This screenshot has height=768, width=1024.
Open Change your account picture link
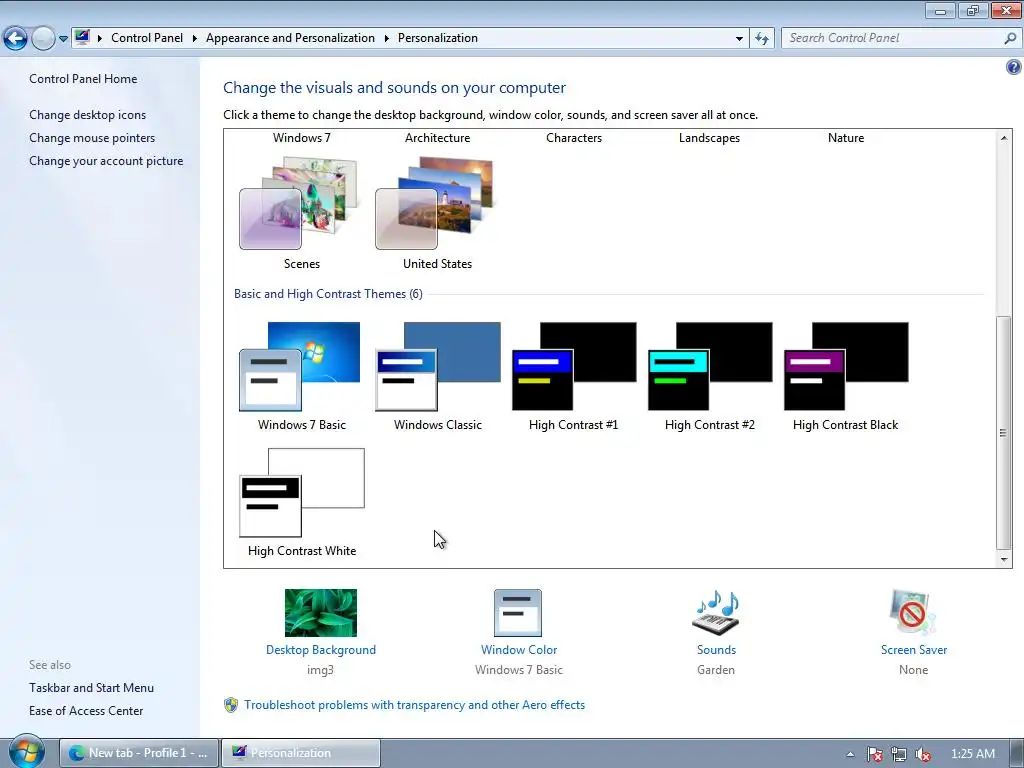coord(106,161)
